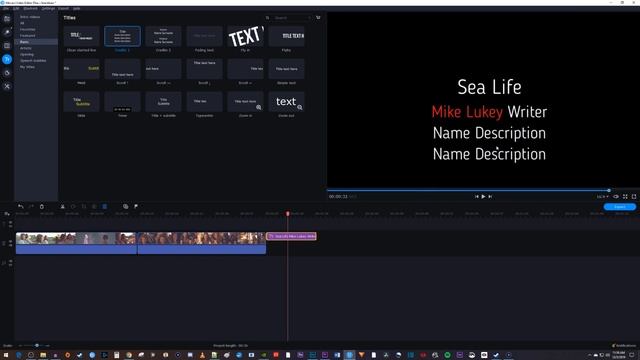Click the Windows Start button
This screenshot has width=640, height=360.
click(x=6, y=355)
